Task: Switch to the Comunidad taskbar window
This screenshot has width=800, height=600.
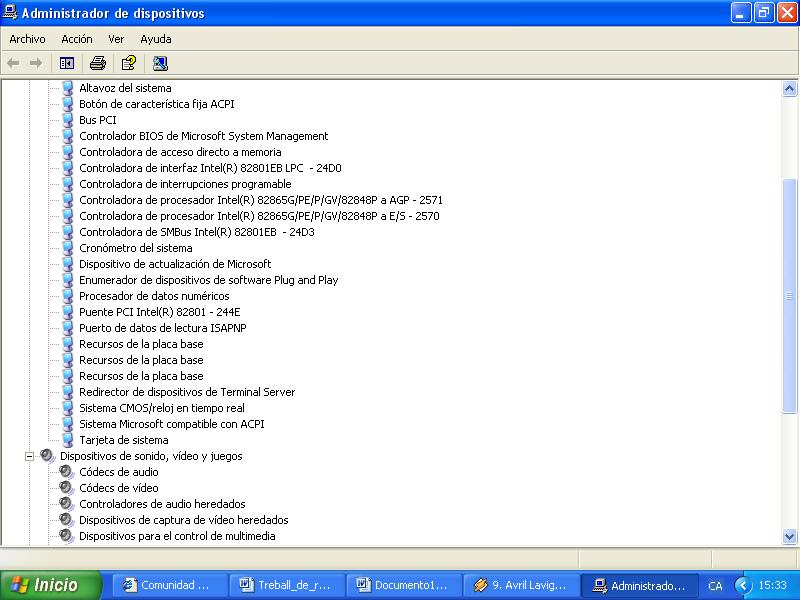Action: point(170,585)
